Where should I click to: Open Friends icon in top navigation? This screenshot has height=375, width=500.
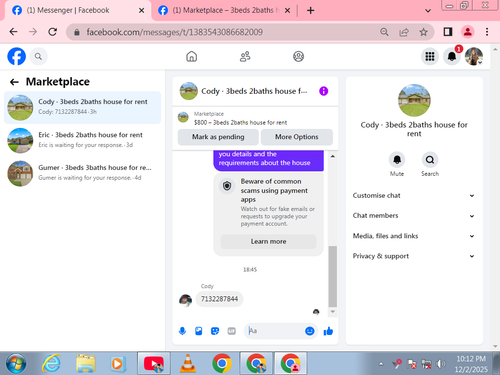pos(245,56)
